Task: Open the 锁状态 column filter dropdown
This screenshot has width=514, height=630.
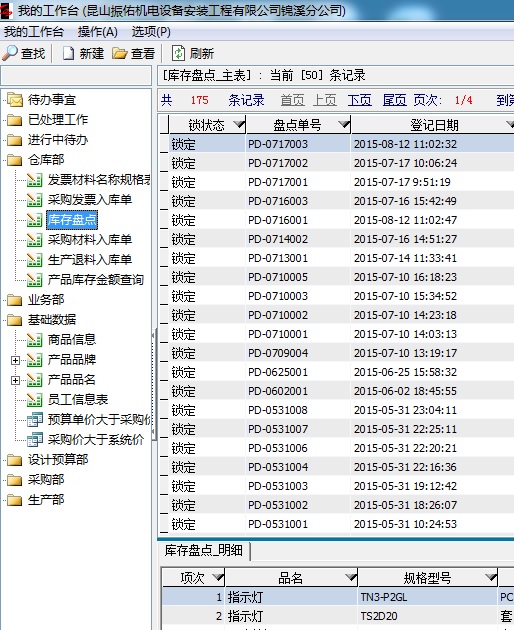Action: [x=239, y=124]
